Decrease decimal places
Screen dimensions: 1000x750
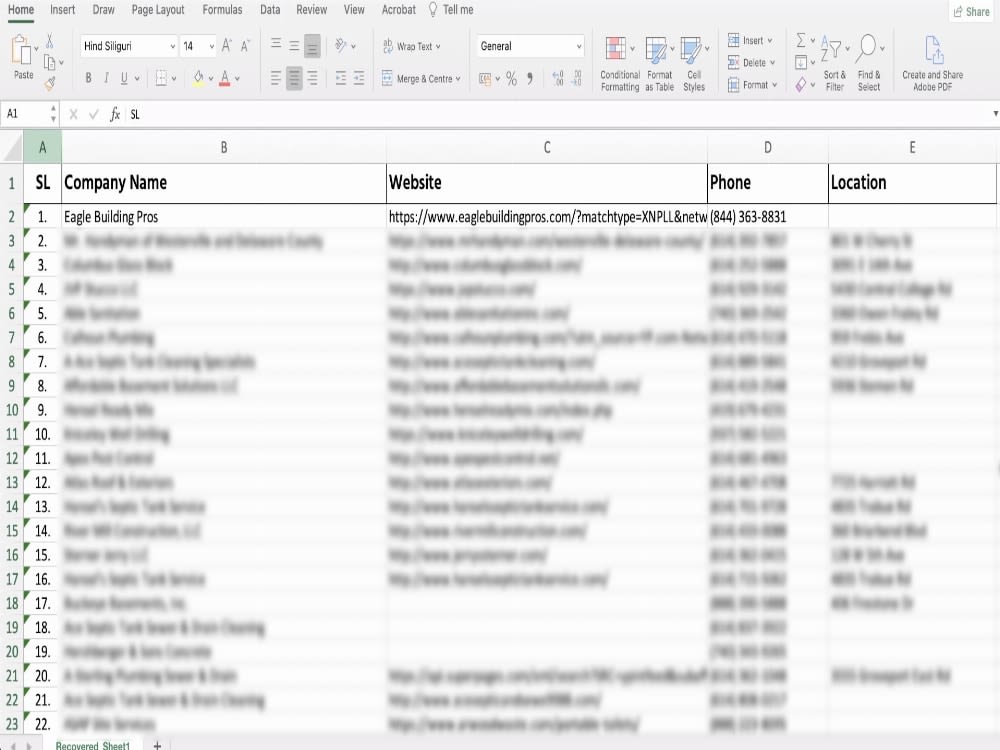pos(577,78)
